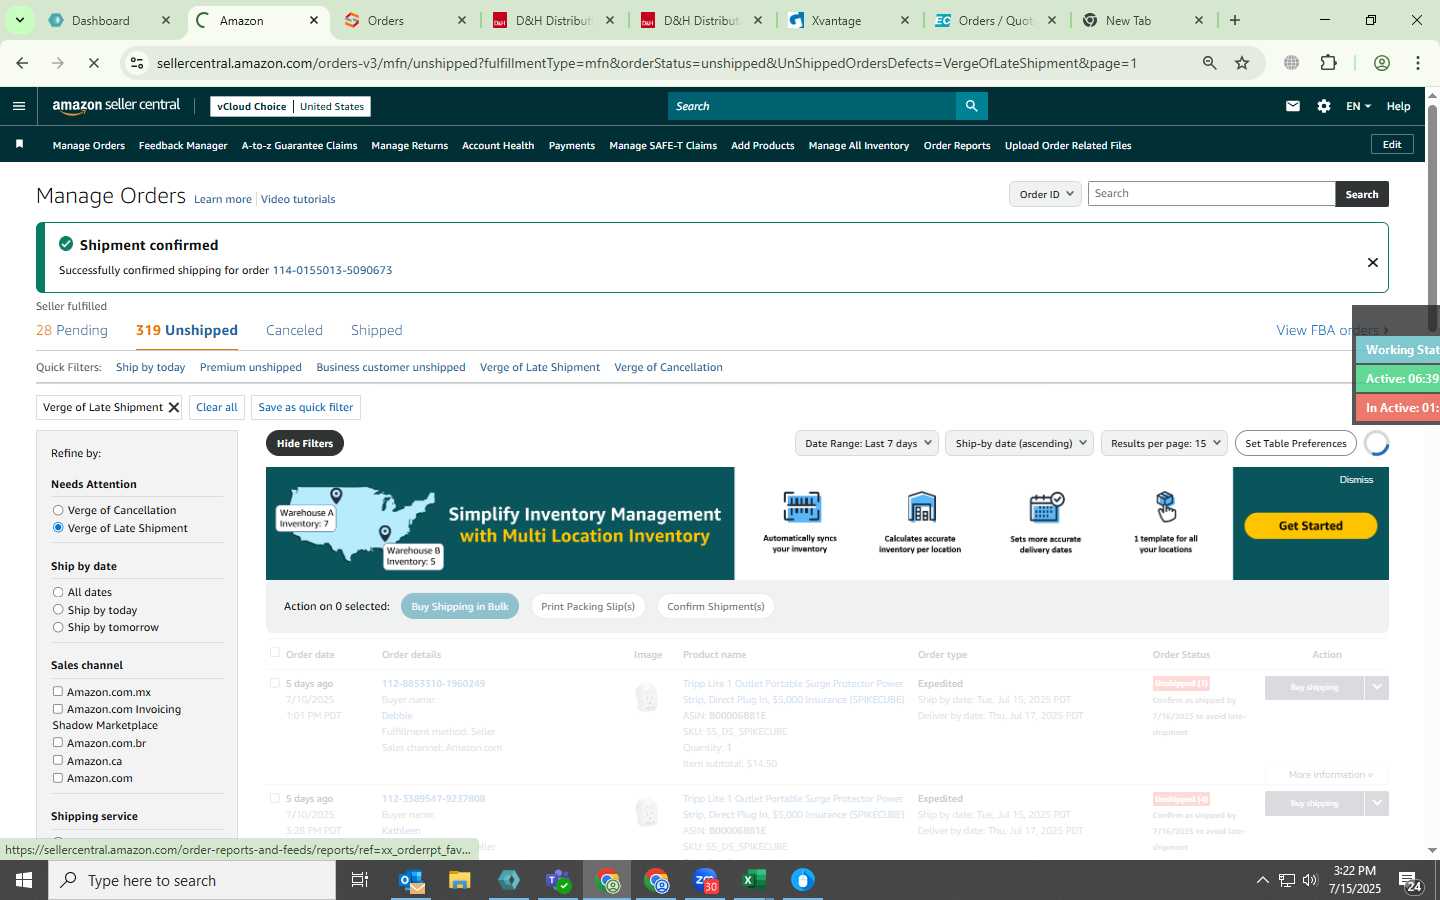Open order link 114-0155013-5090673
The image size is (1440, 900).
[x=332, y=270]
